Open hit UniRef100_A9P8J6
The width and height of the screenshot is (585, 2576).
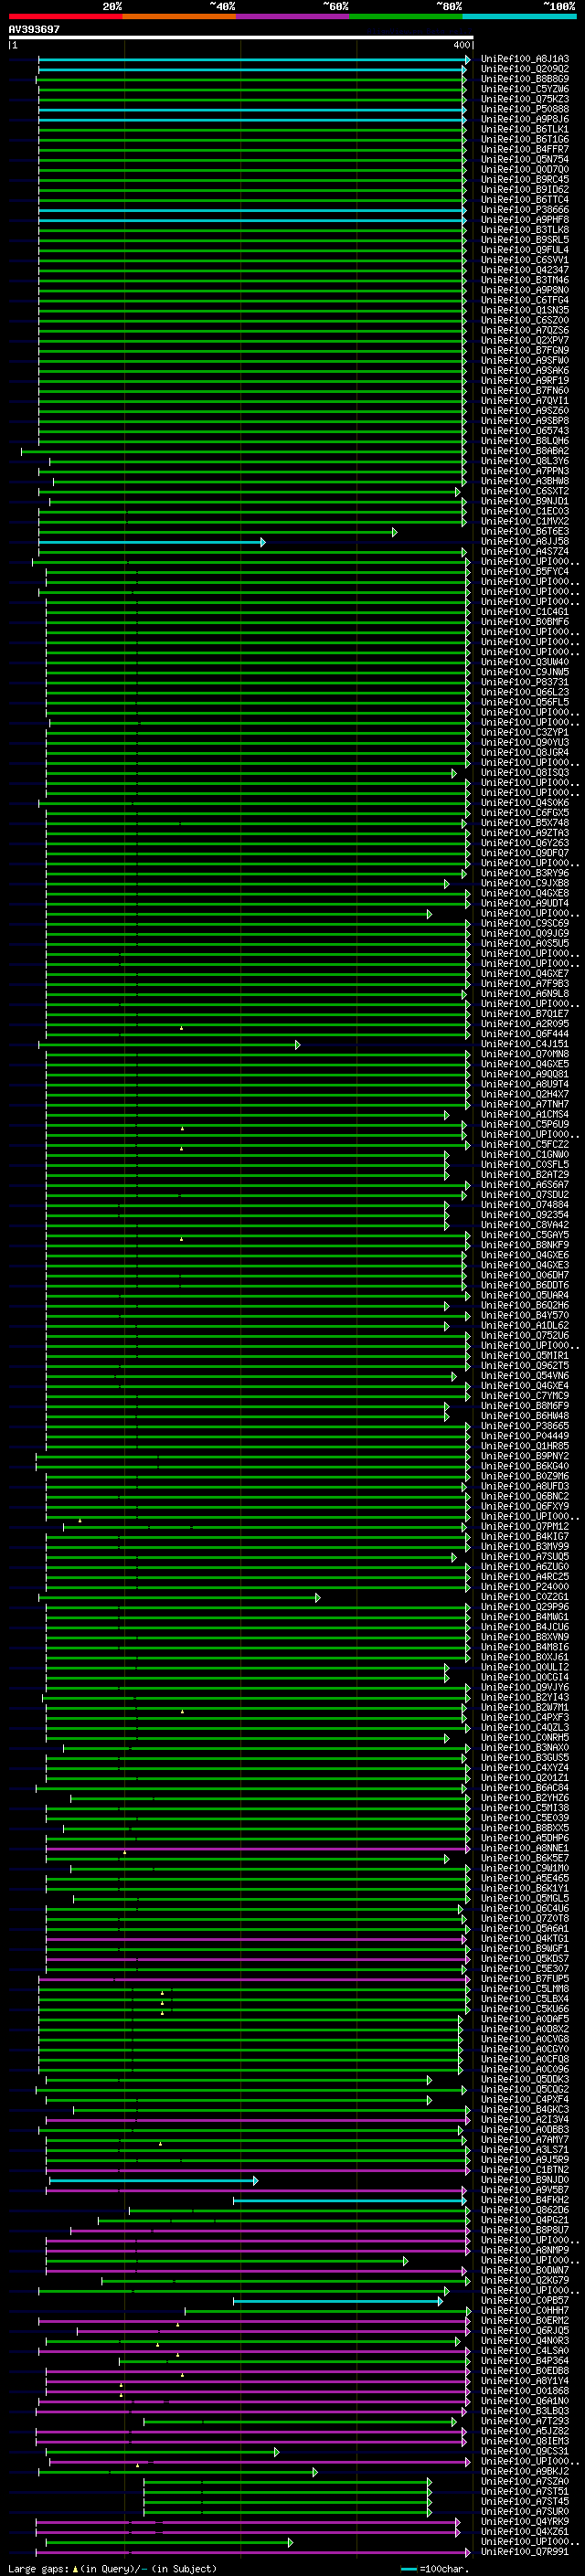pyautogui.click(x=525, y=119)
